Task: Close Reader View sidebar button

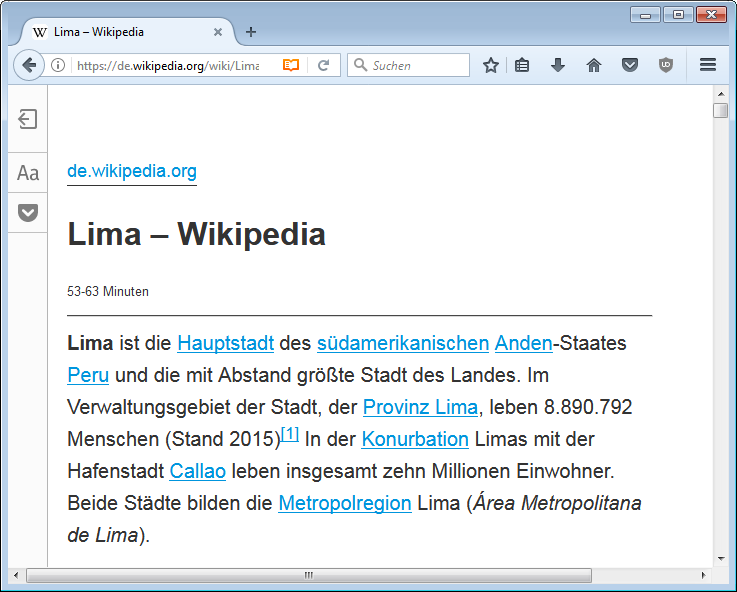Action: pyautogui.click(x=28, y=119)
